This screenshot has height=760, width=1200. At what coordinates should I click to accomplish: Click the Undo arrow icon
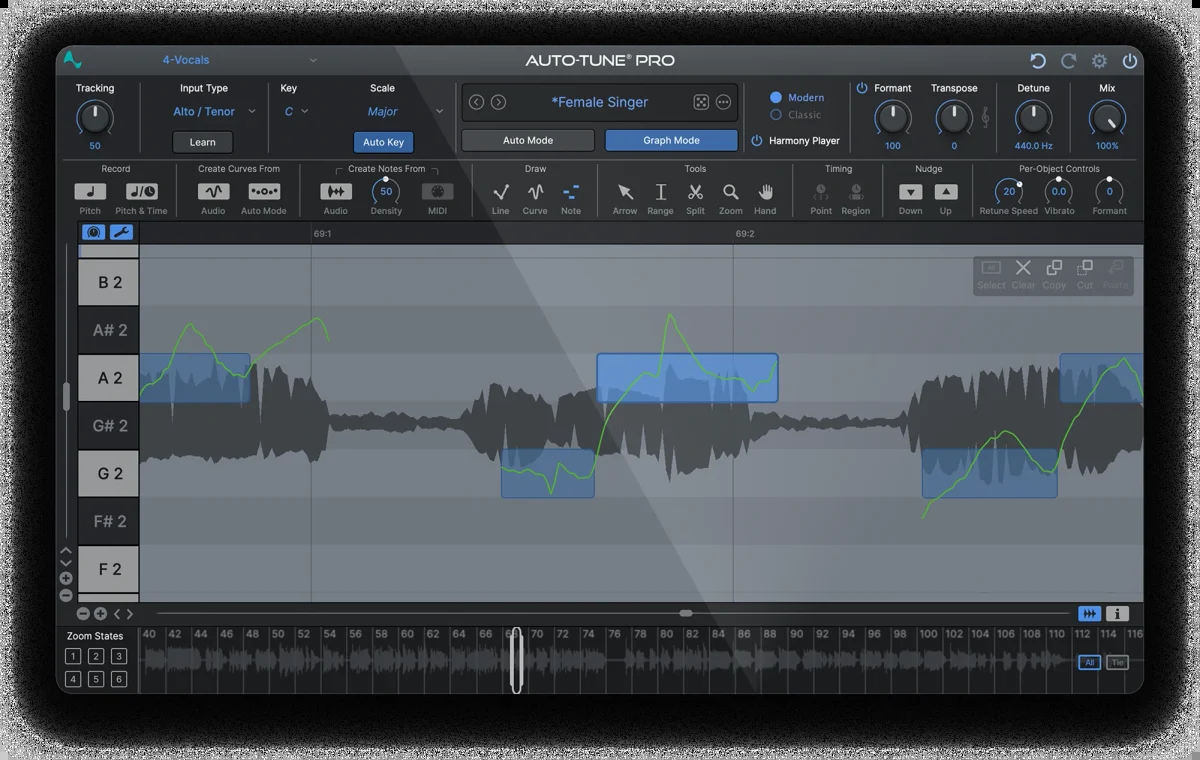pos(1038,61)
